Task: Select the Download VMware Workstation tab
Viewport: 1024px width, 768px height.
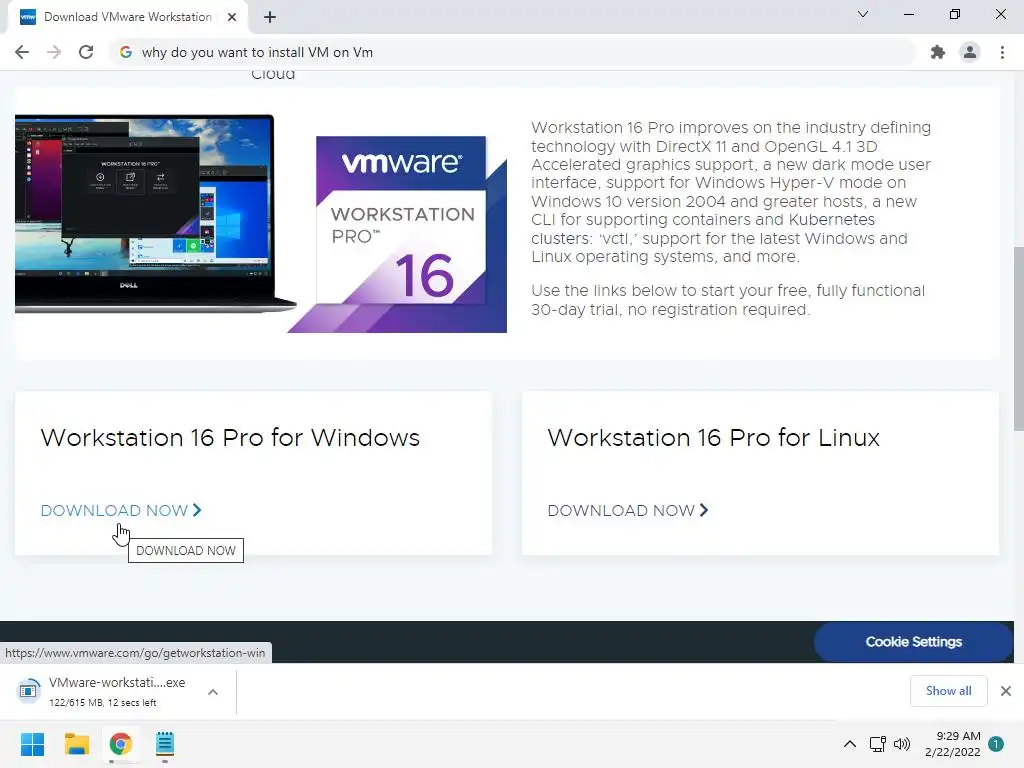Action: [127, 17]
